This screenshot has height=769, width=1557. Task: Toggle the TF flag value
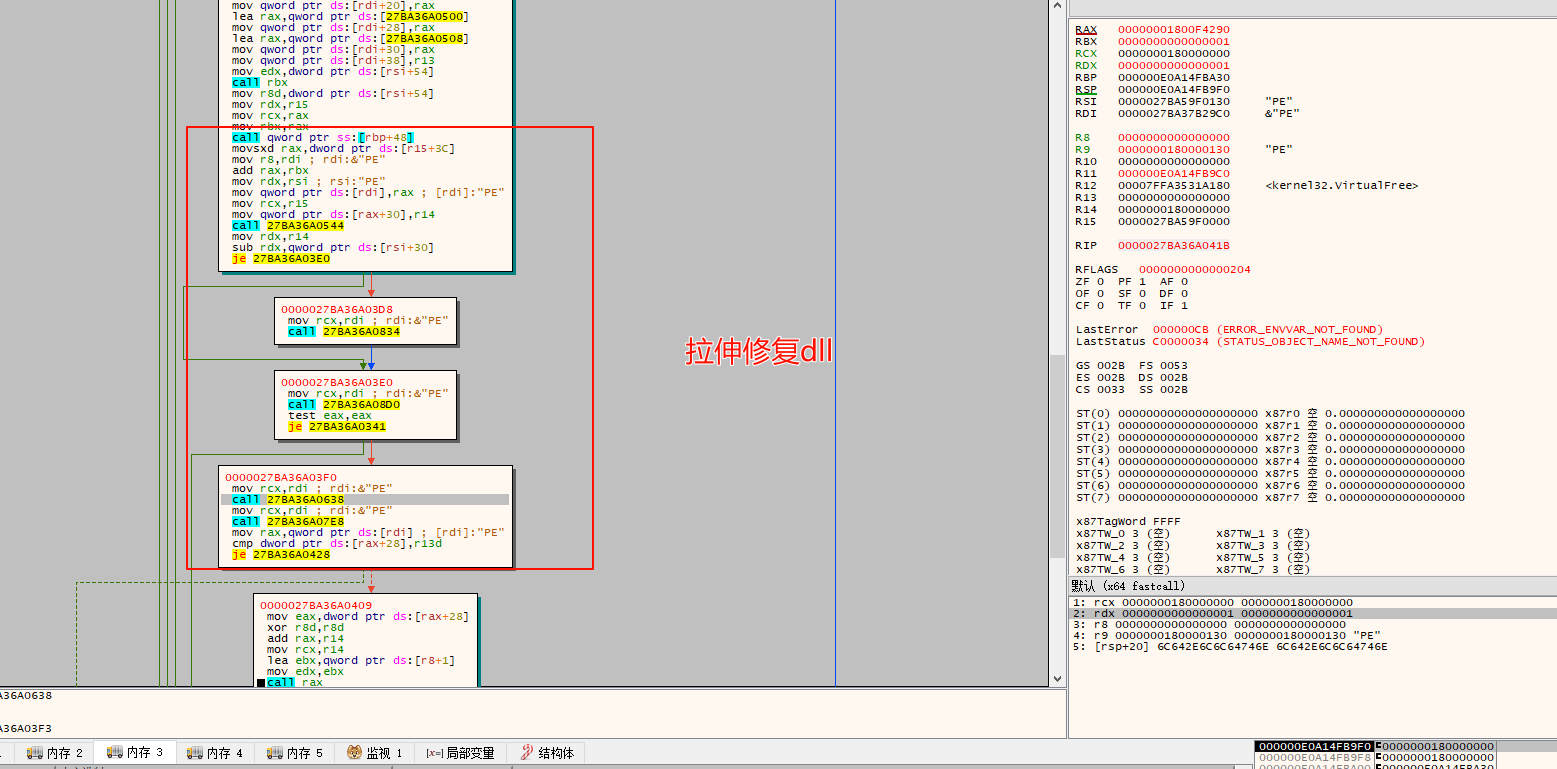pos(1142,306)
